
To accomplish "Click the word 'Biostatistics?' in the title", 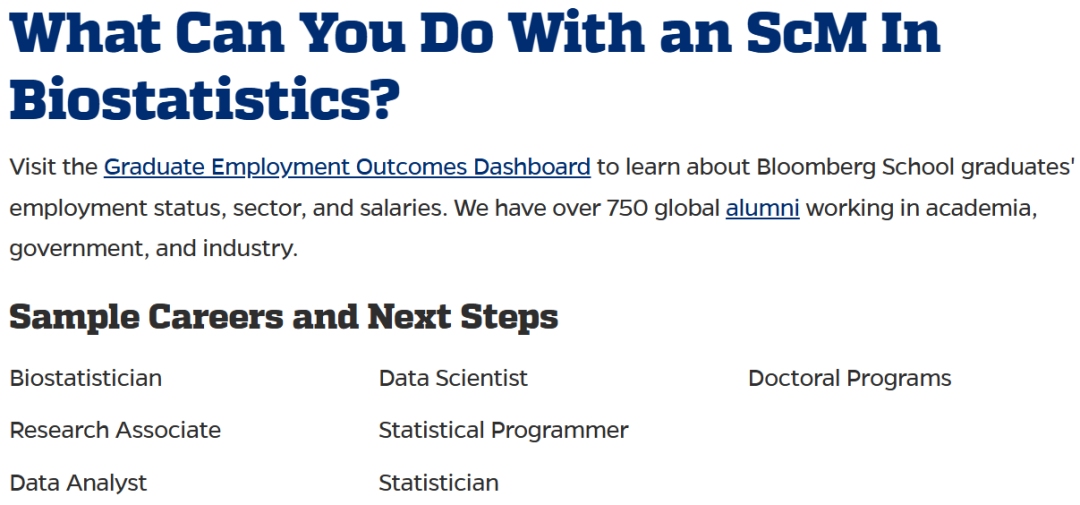I will point(205,97).
